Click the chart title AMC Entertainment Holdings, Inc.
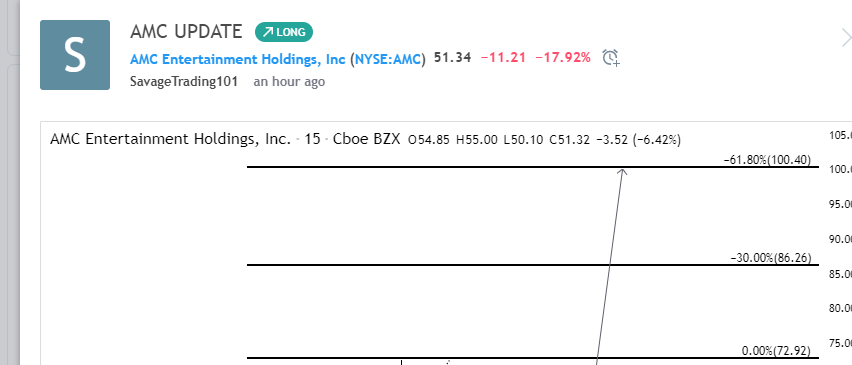 (x=171, y=140)
